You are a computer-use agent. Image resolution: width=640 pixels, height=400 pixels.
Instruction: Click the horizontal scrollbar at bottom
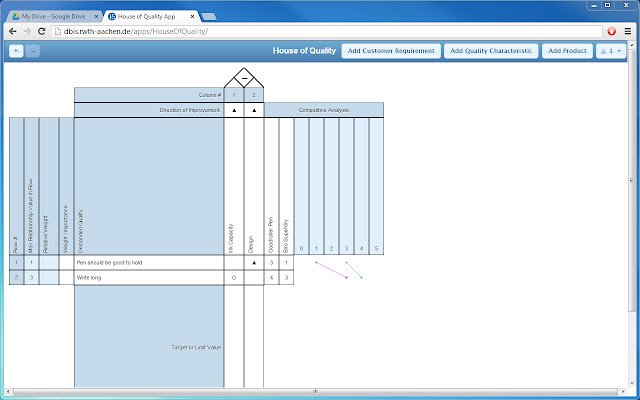[x=315, y=392]
